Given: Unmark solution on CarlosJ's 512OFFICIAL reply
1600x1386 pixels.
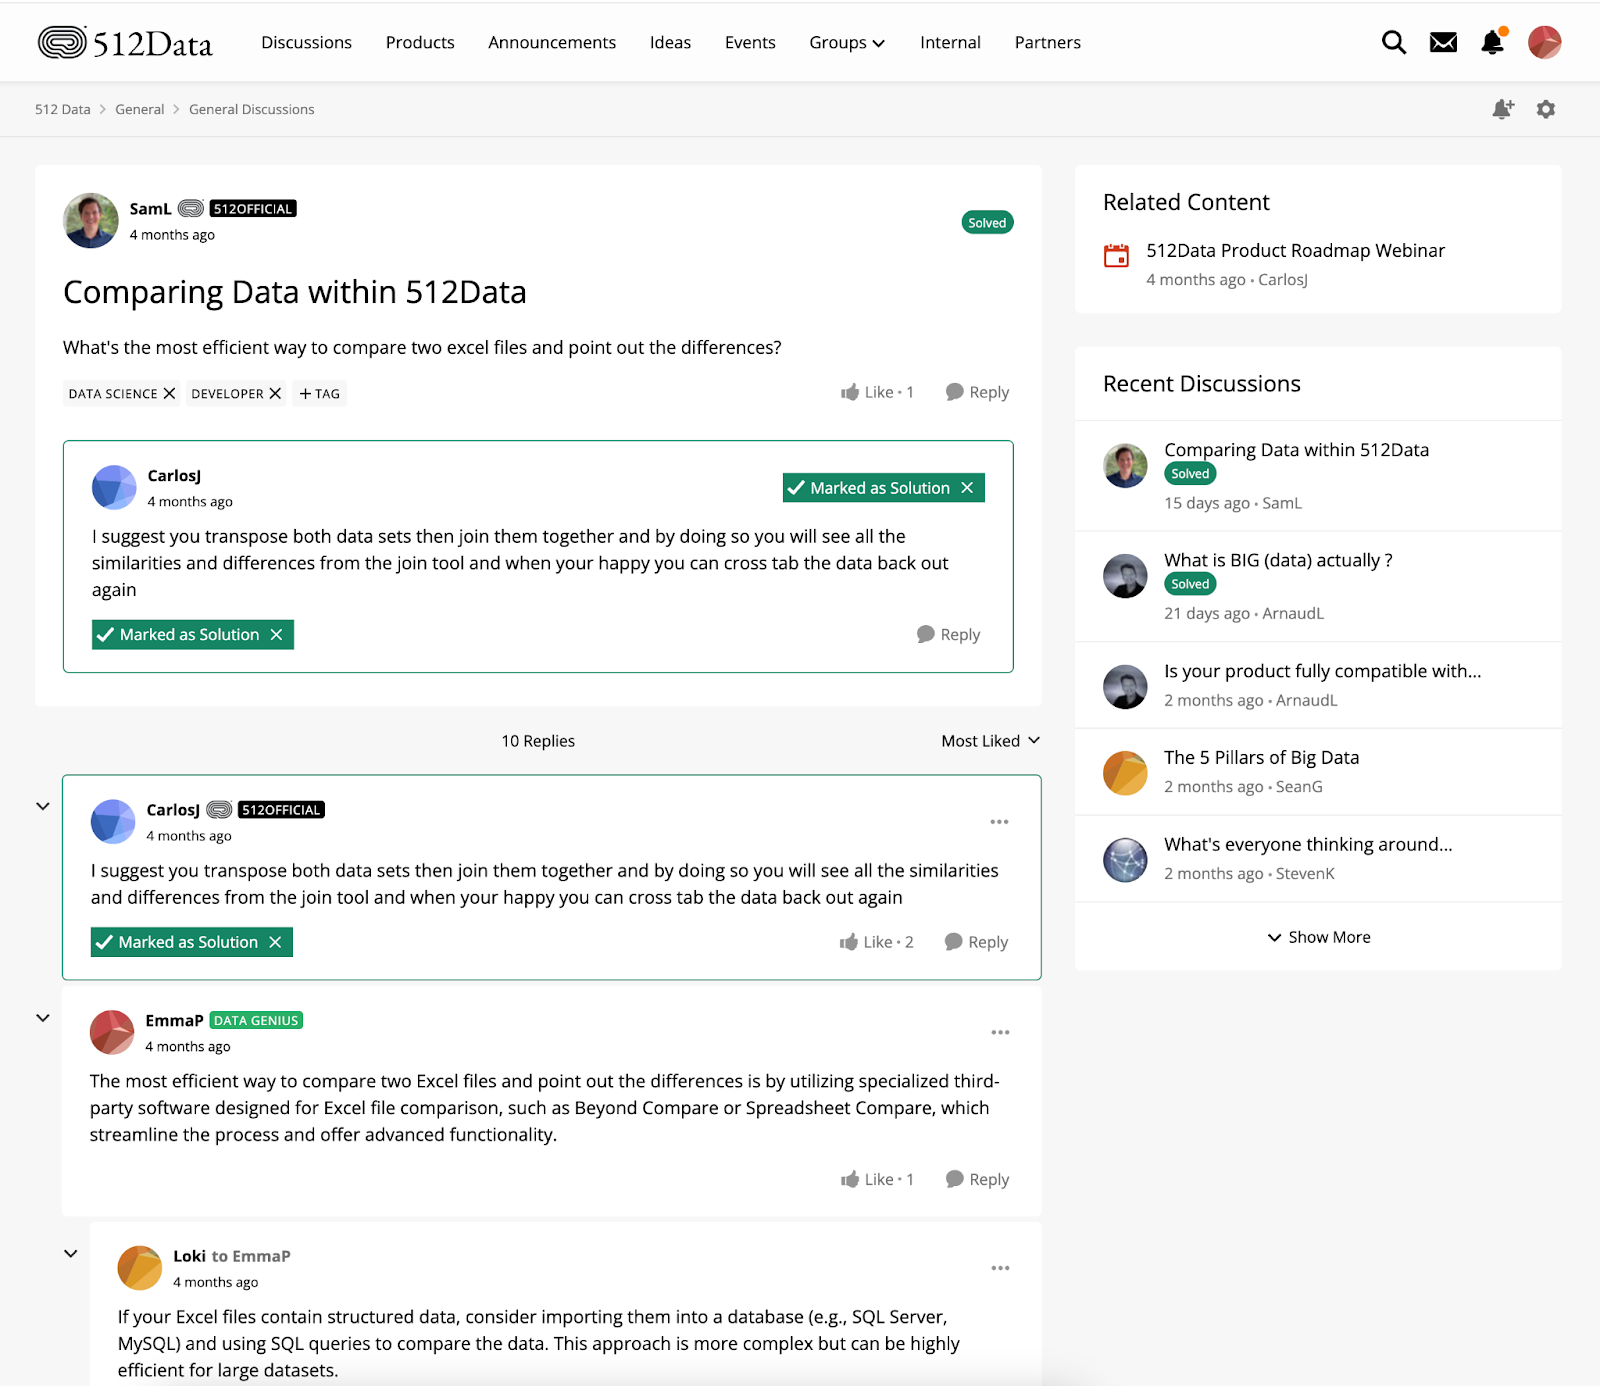Looking at the screenshot, I should pos(275,942).
